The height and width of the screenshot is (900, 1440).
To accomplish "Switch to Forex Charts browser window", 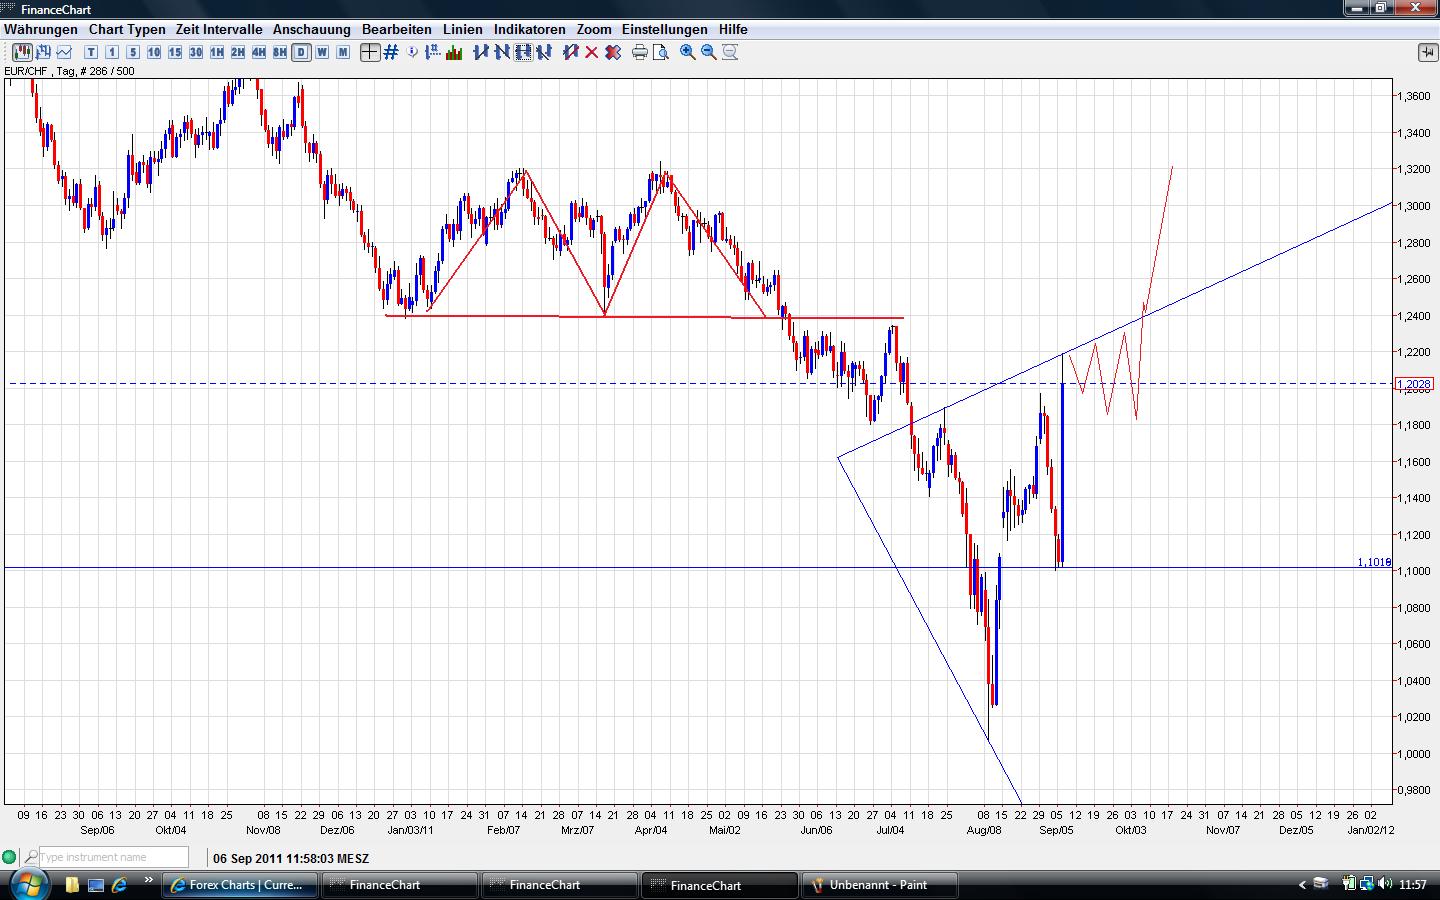I will [x=241, y=885].
